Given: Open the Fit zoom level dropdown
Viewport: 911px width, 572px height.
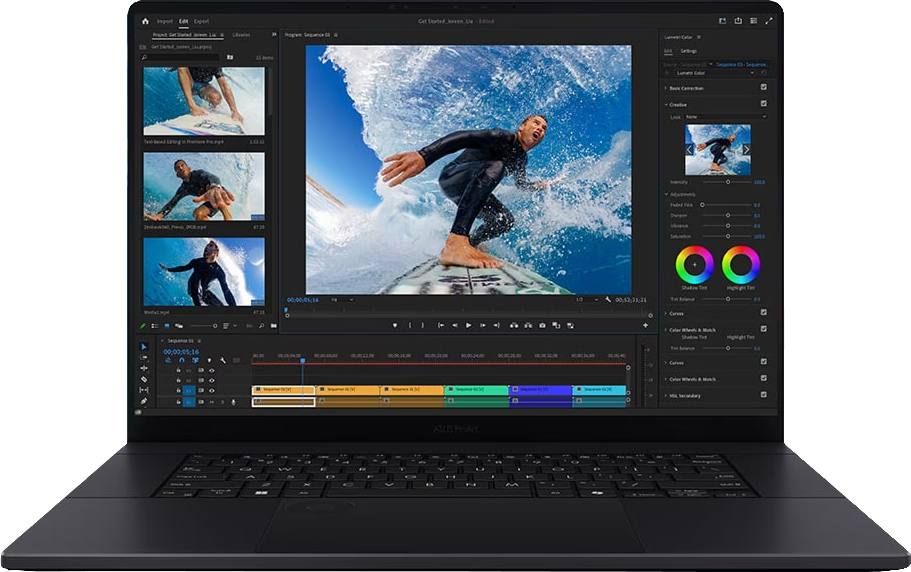Looking at the screenshot, I should (x=342, y=300).
